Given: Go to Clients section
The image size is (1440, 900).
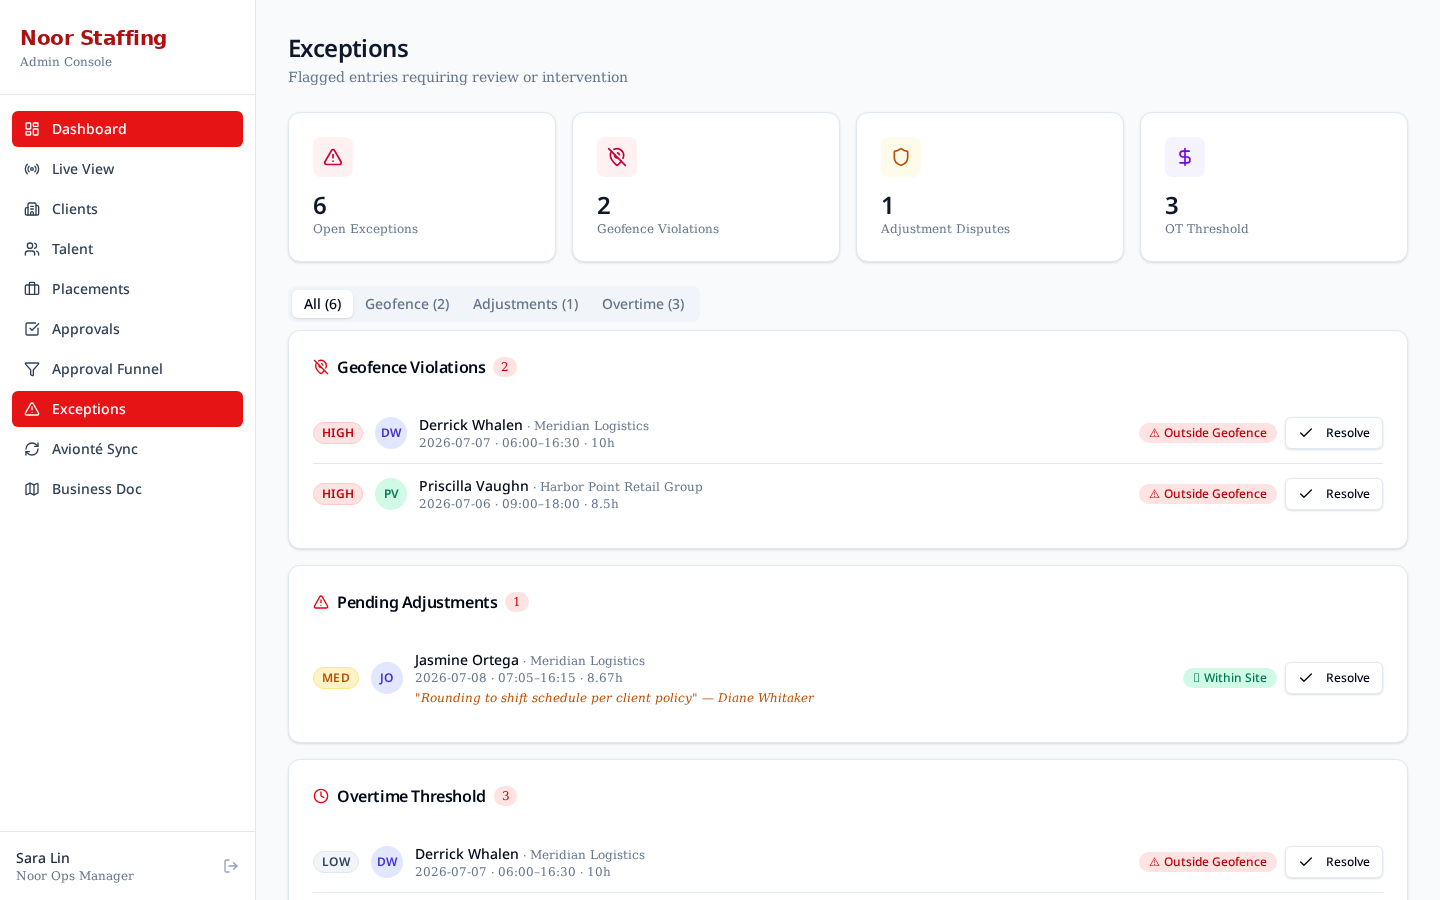Looking at the screenshot, I should click(127, 209).
